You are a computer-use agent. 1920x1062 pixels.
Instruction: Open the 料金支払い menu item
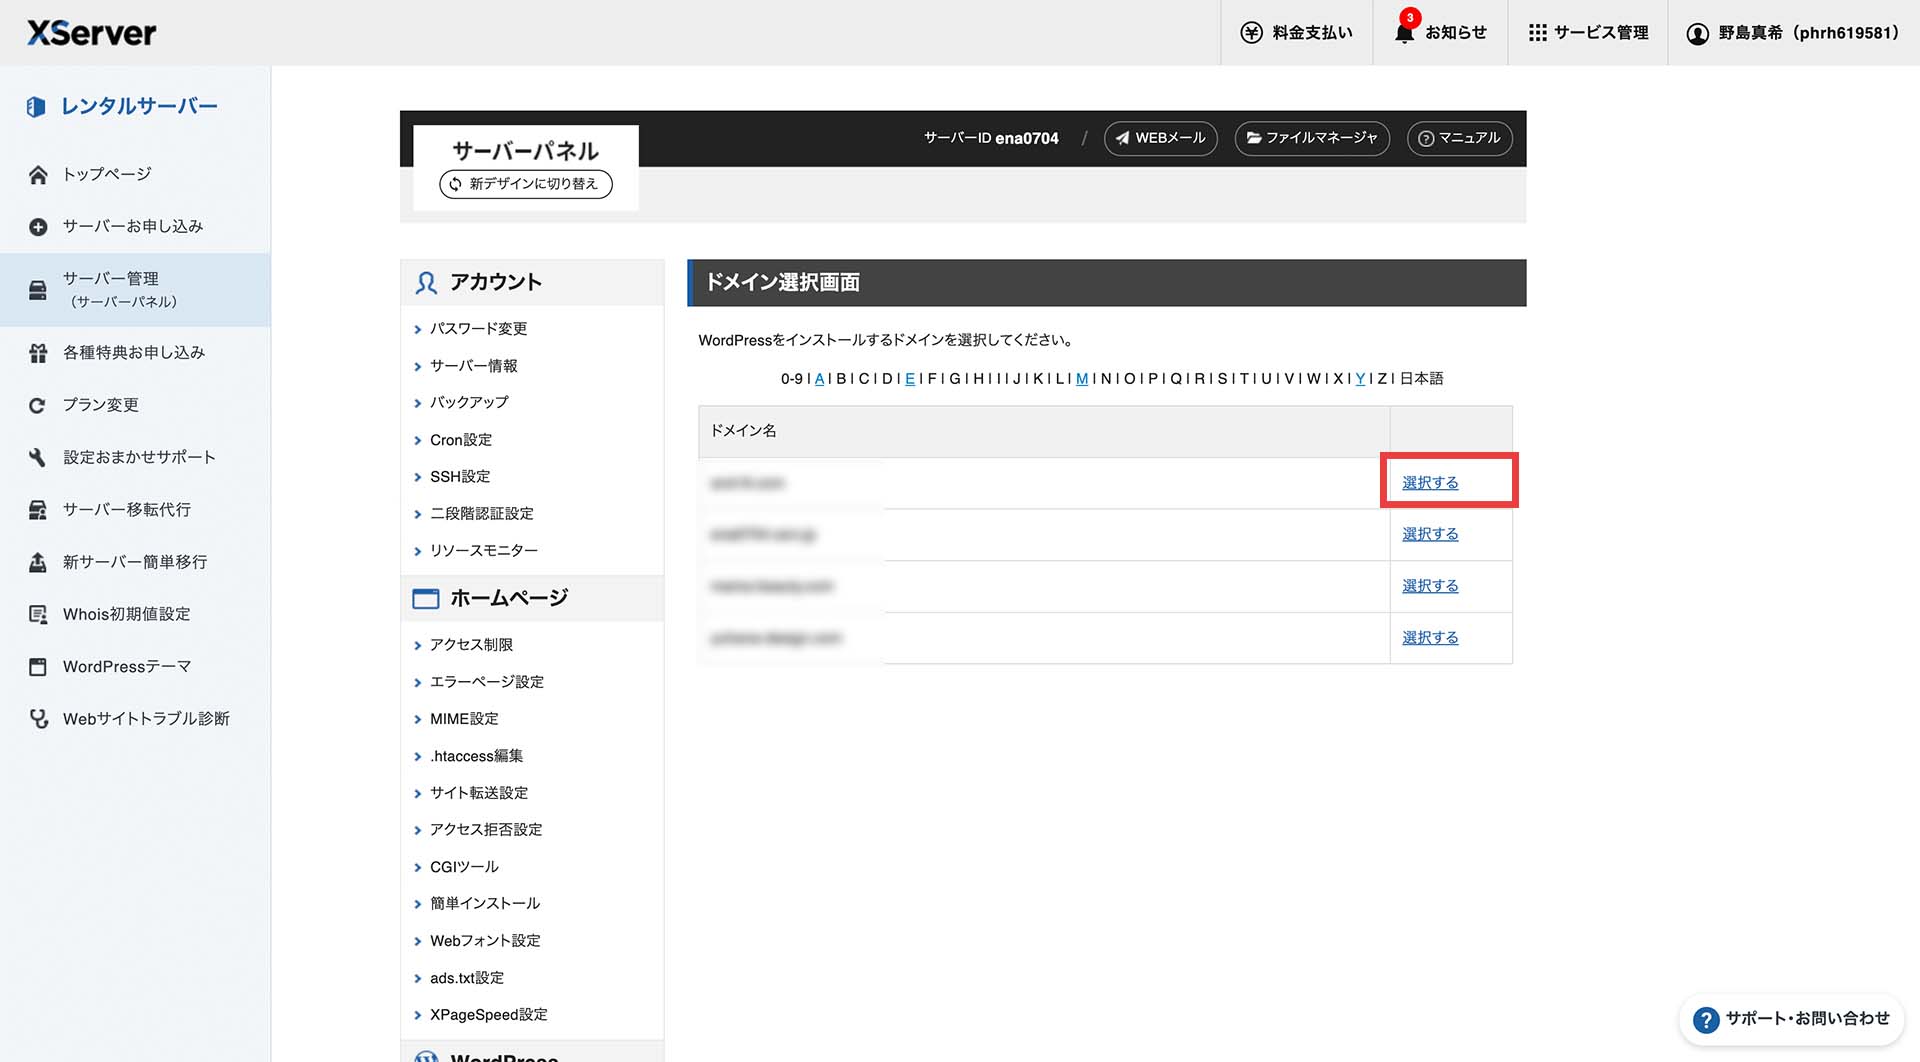pyautogui.click(x=1296, y=33)
